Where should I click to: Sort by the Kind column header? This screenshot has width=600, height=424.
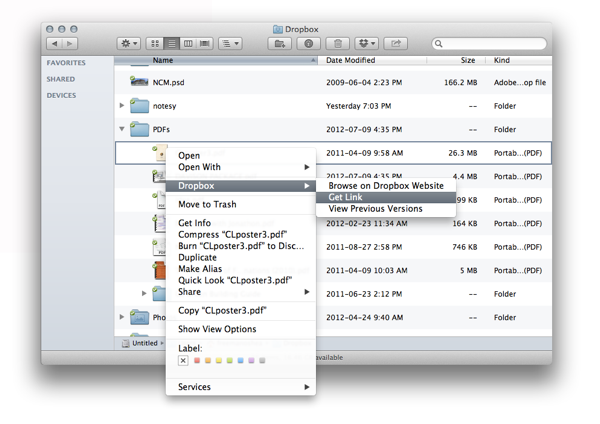518,60
